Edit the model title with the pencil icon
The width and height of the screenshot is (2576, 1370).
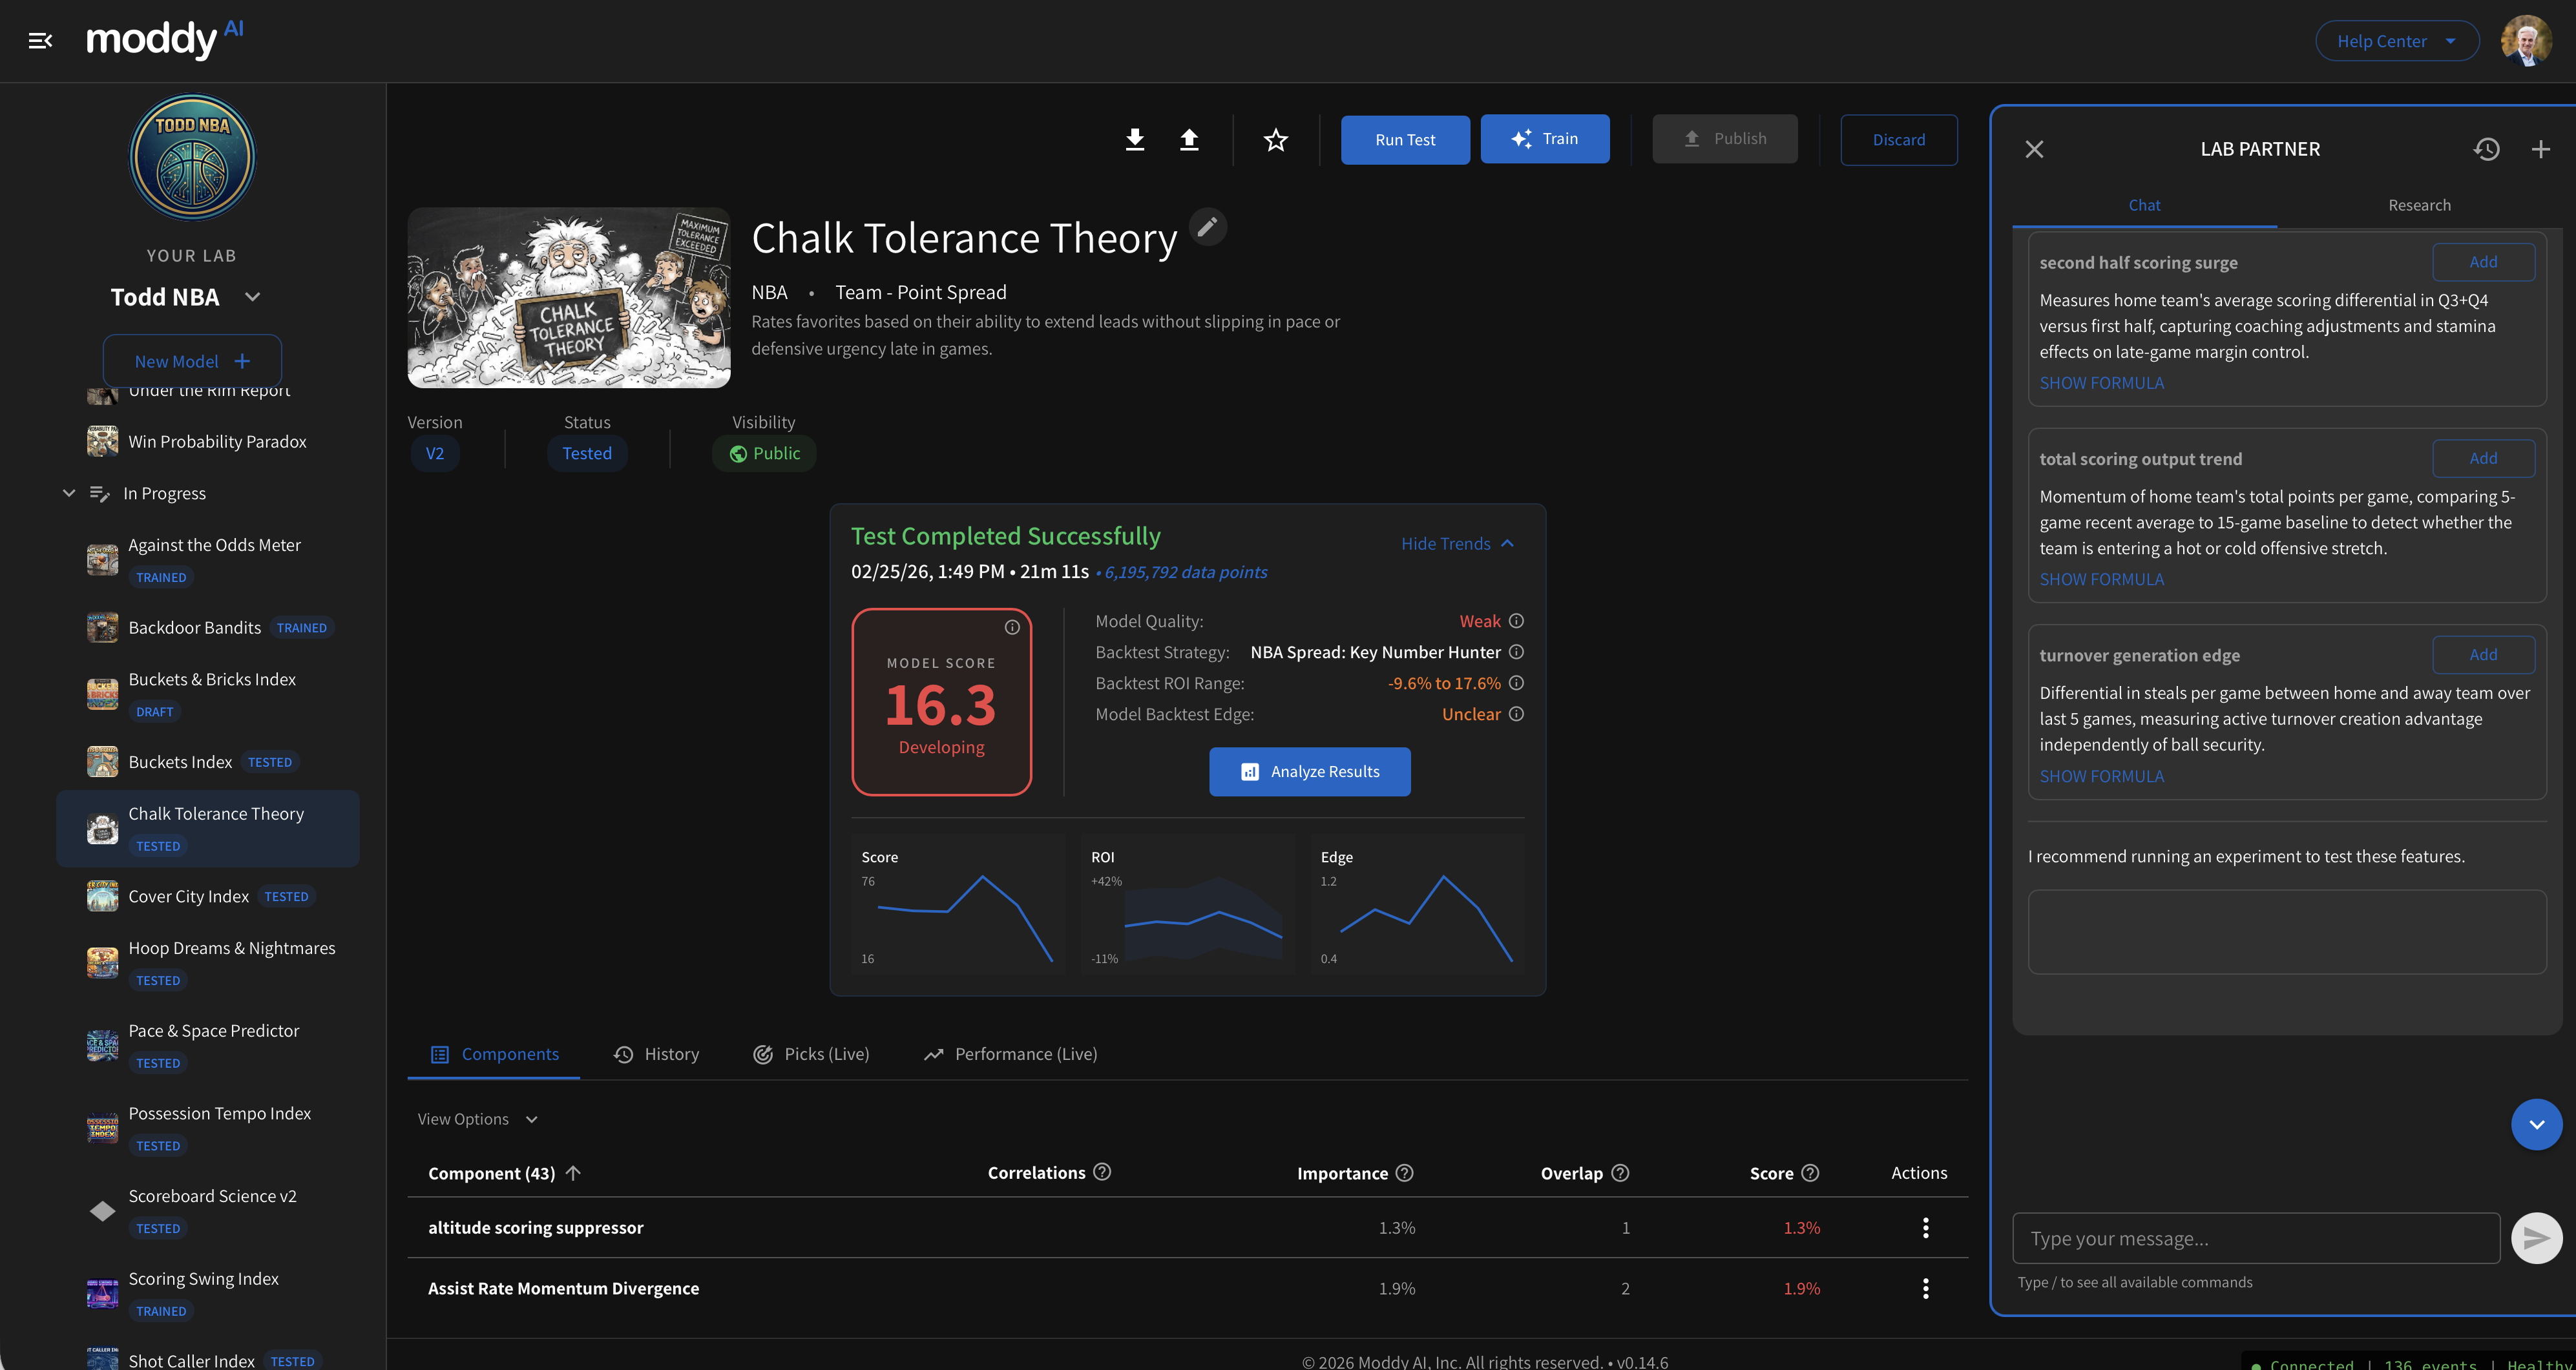tap(1208, 227)
